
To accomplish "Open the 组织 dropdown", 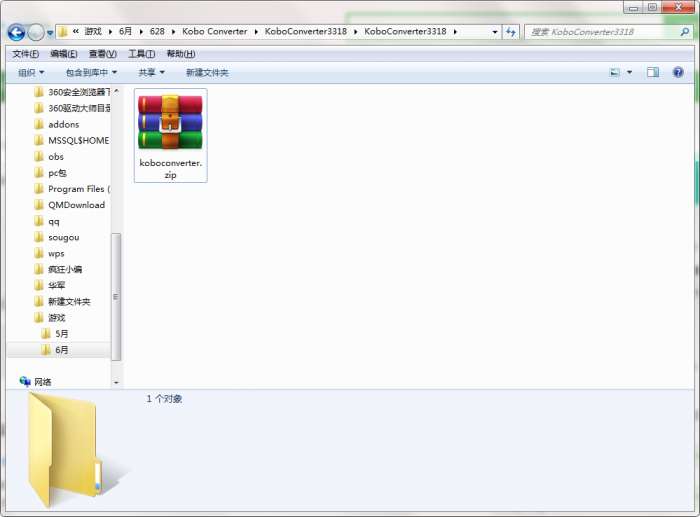I will pyautogui.click(x=31, y=72).
